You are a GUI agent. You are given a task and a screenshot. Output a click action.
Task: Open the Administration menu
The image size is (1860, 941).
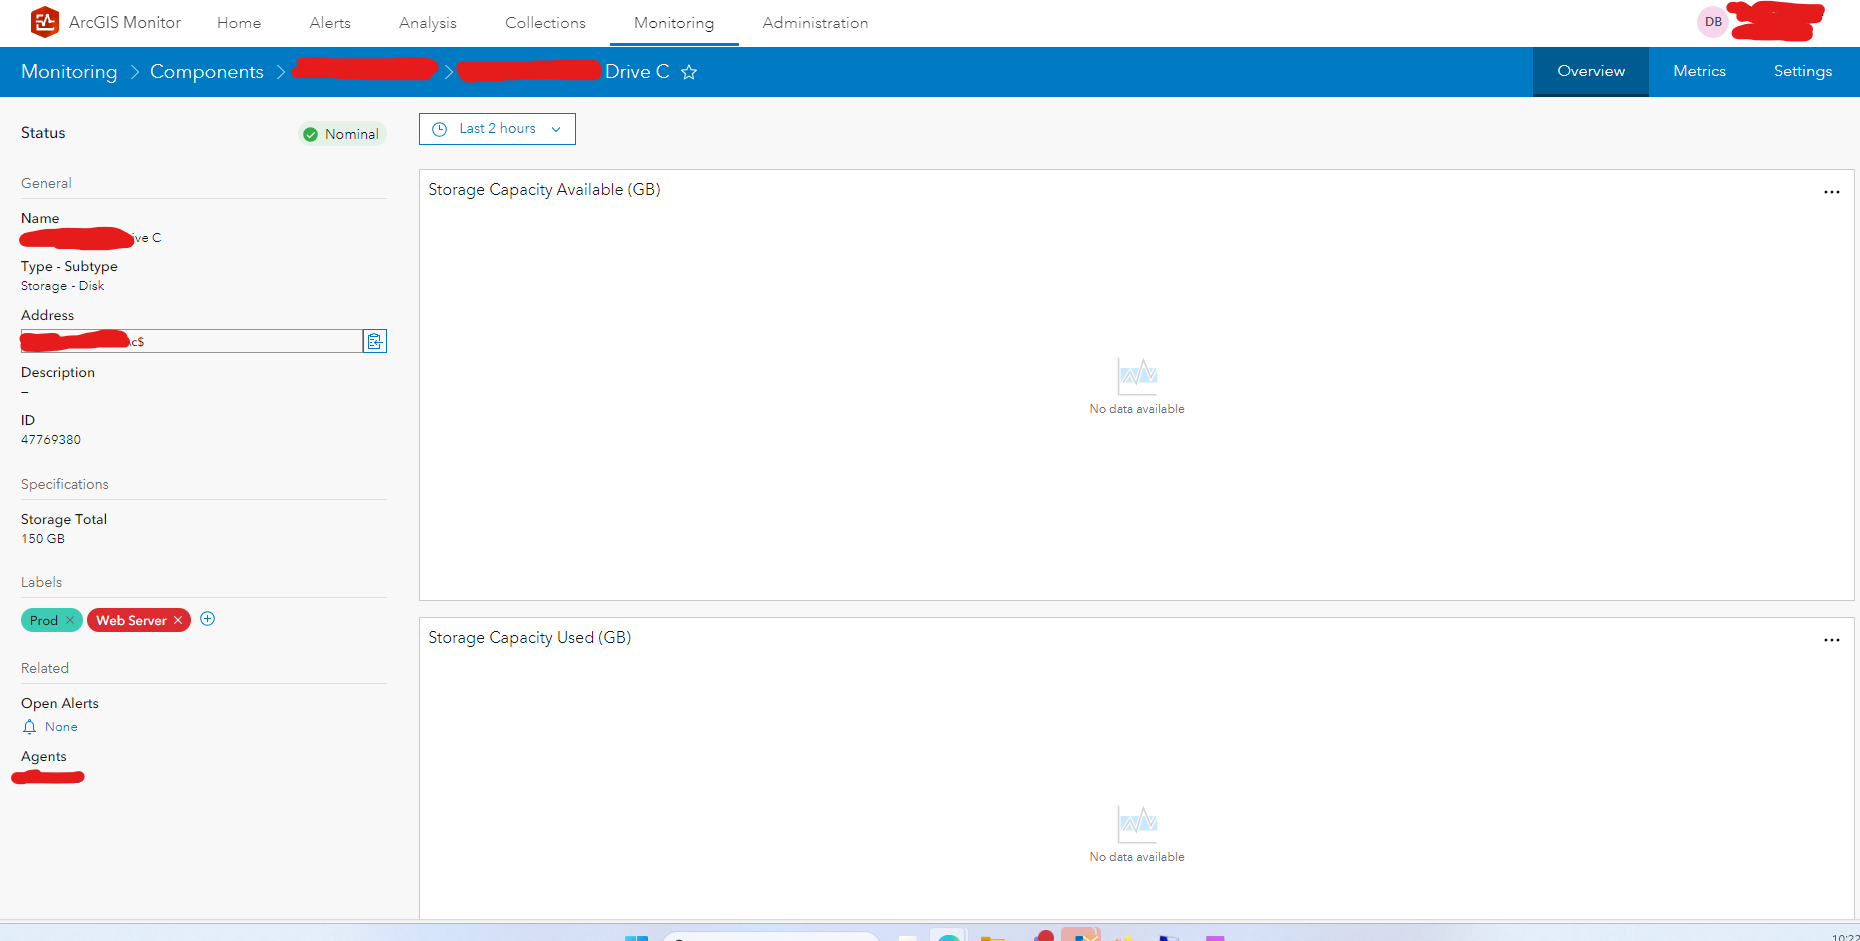coord(815,23)
